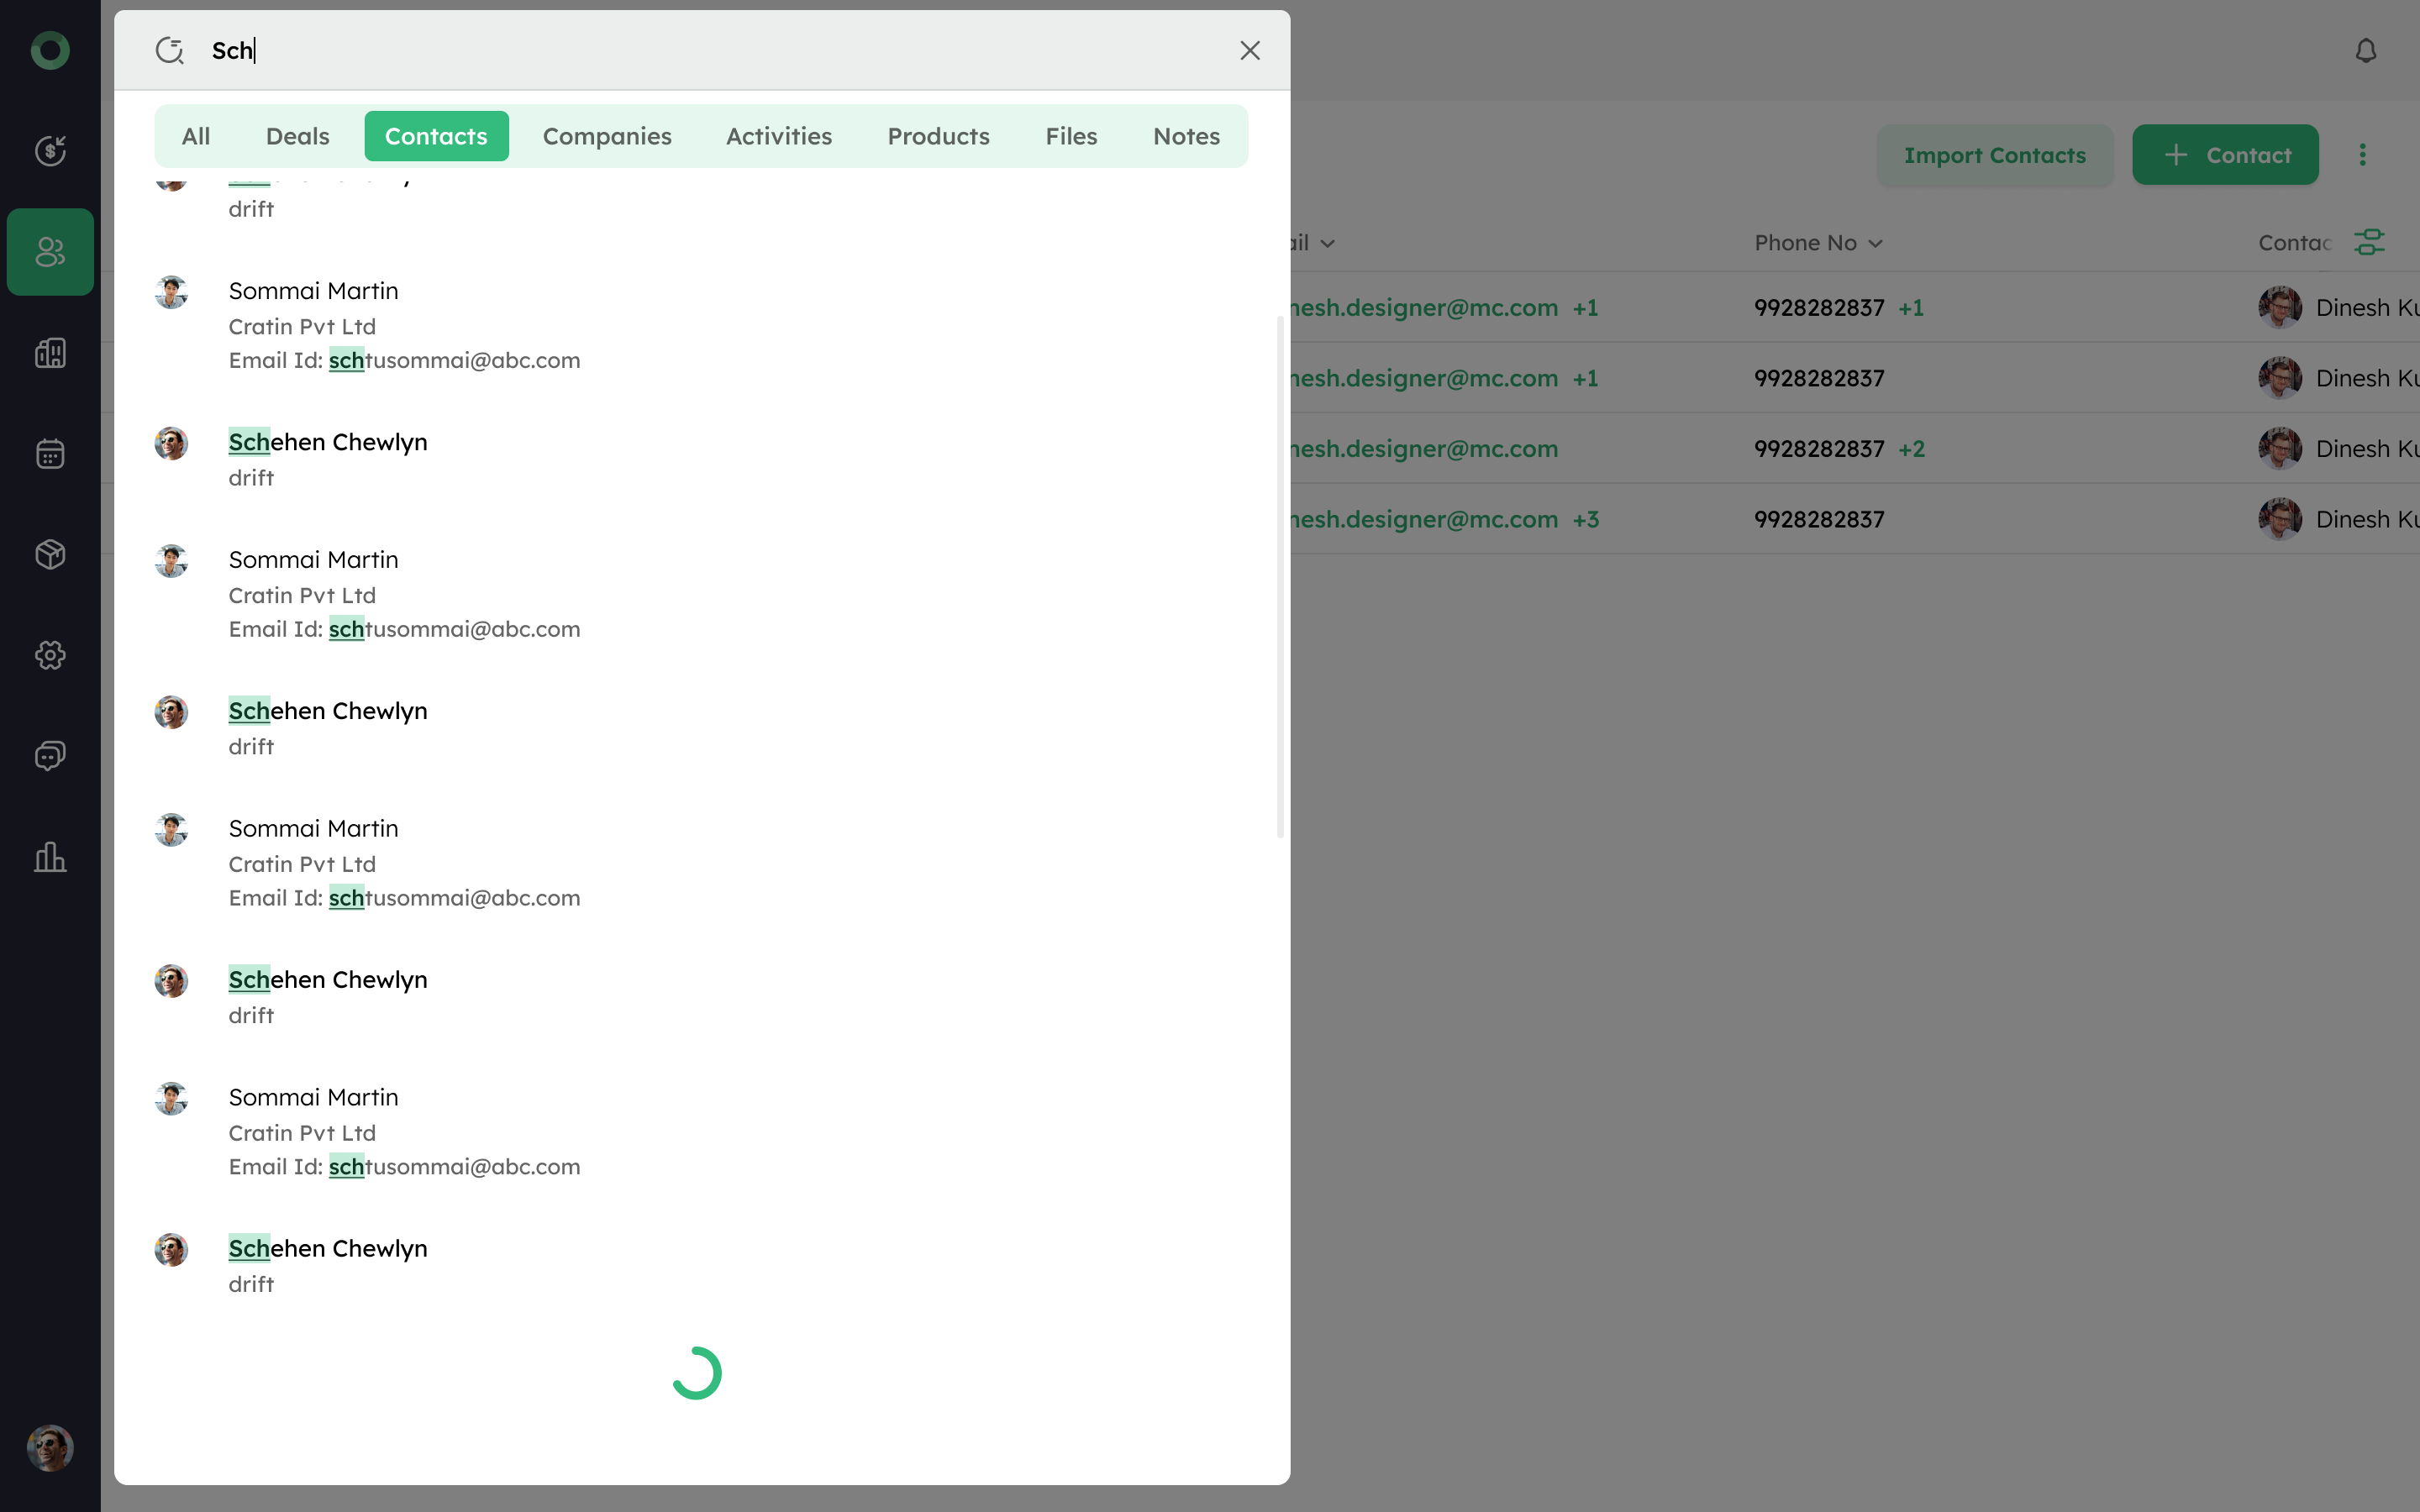
Task: Open the chat messages icon in sidebar
Action: pos(50,756)
